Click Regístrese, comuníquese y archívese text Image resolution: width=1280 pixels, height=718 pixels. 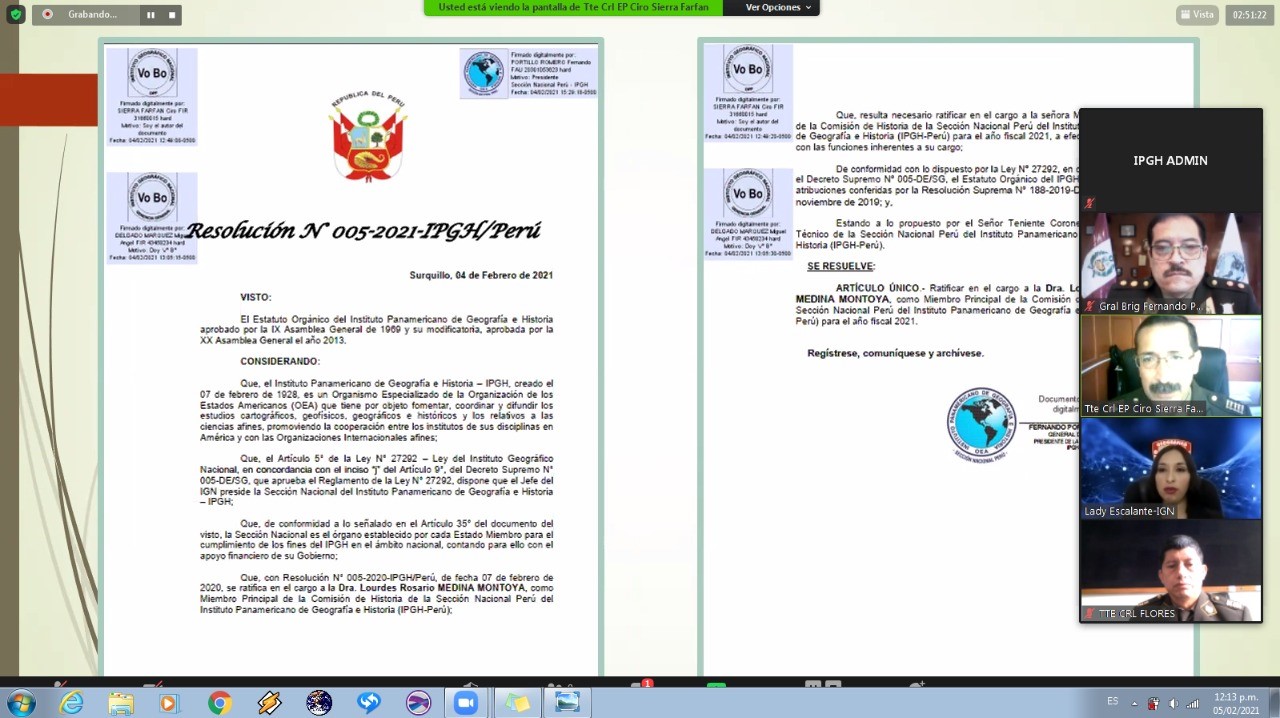(x=895, y=353)
